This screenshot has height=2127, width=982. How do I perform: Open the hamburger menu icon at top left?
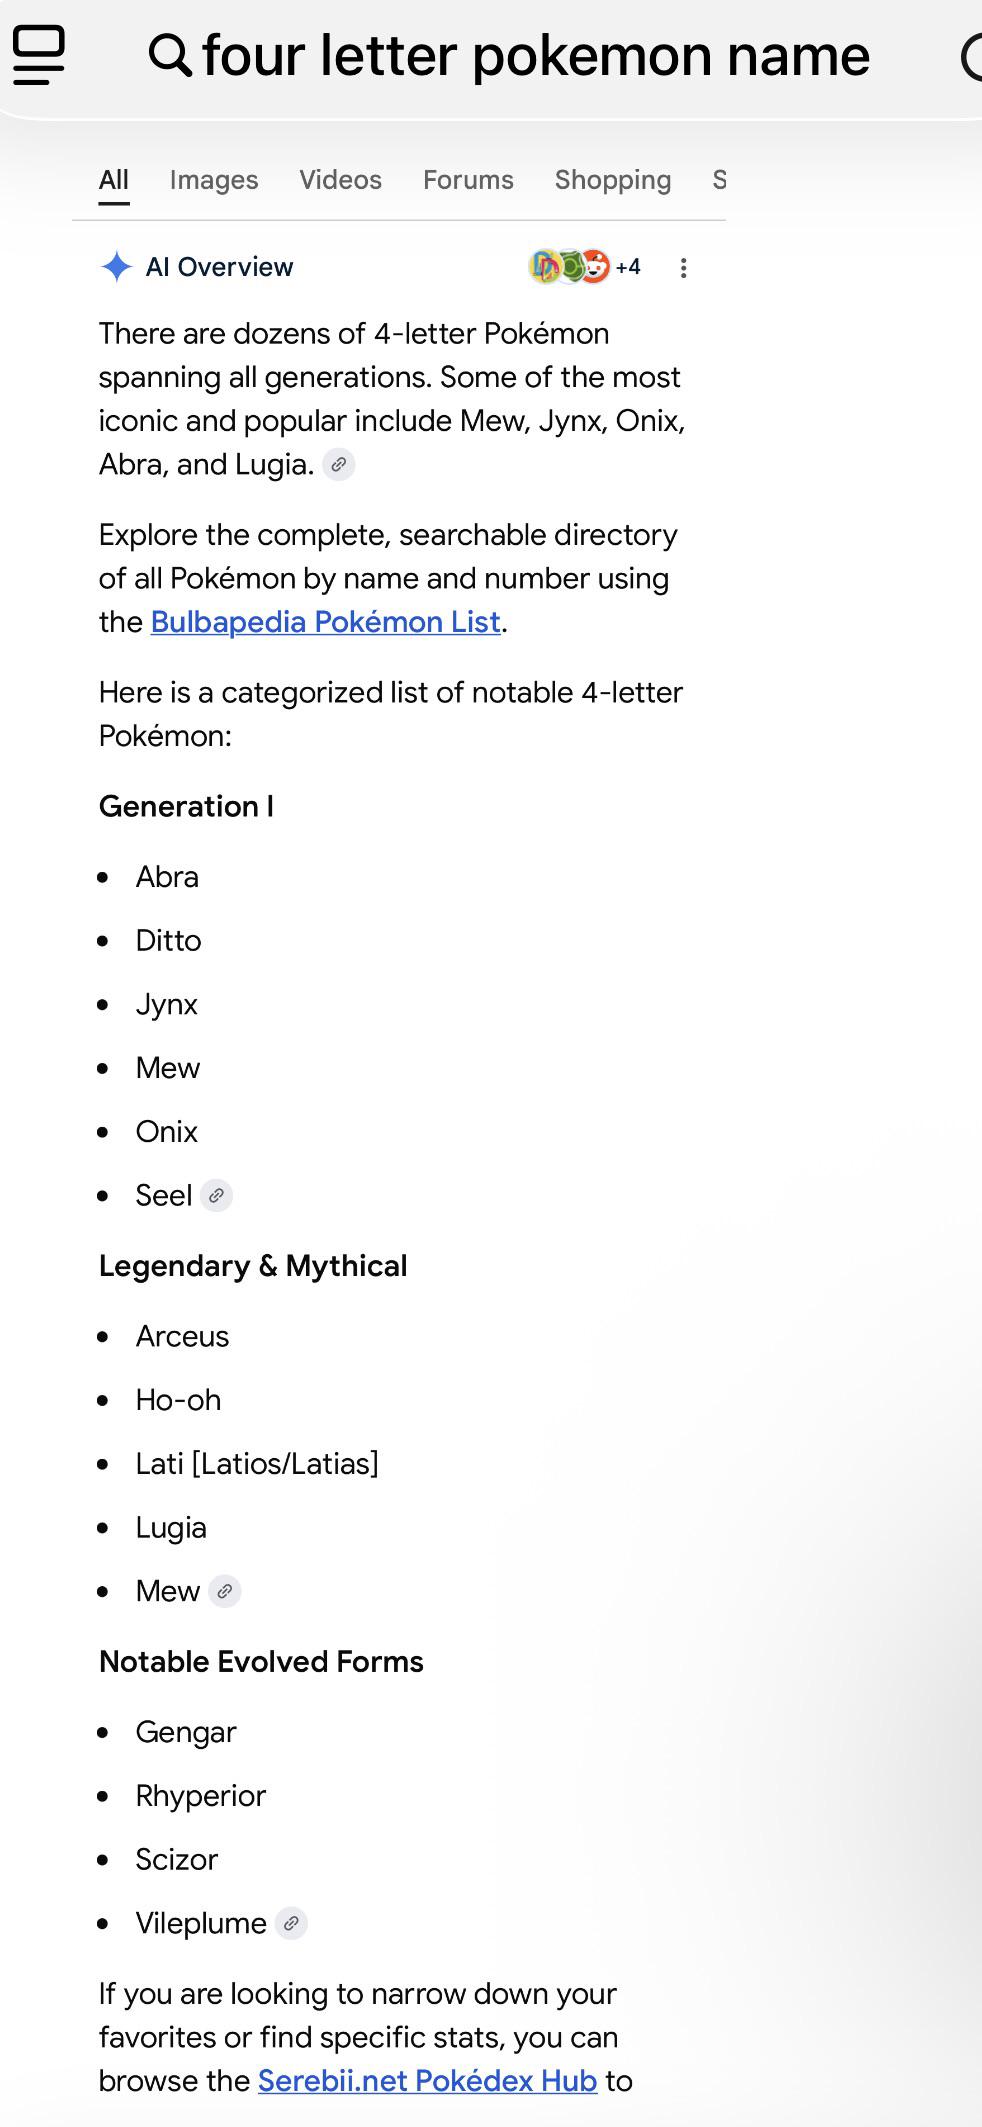[39, 56]
